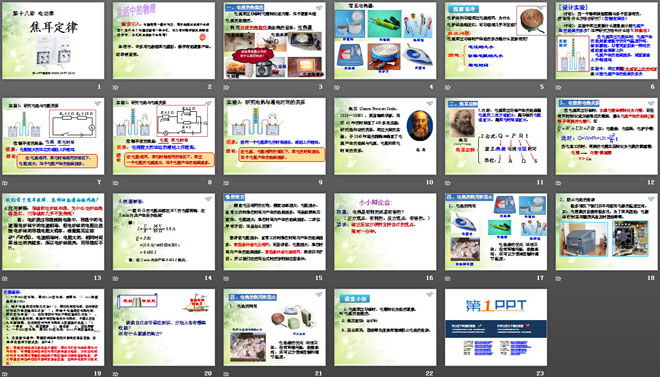Select slide 5 thumbnail with electric stove photo
The image size is (660, 377).
coord(496,40)
